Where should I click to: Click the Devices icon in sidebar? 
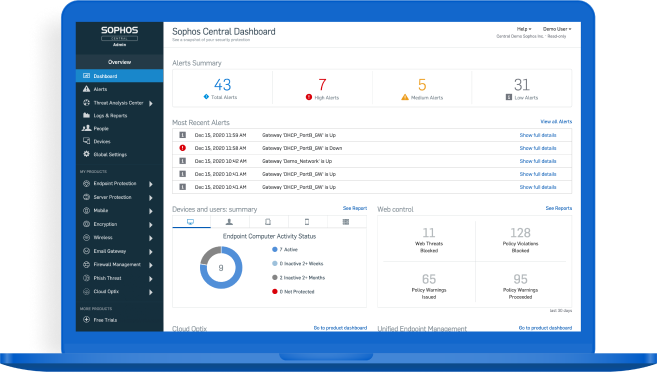86,141
